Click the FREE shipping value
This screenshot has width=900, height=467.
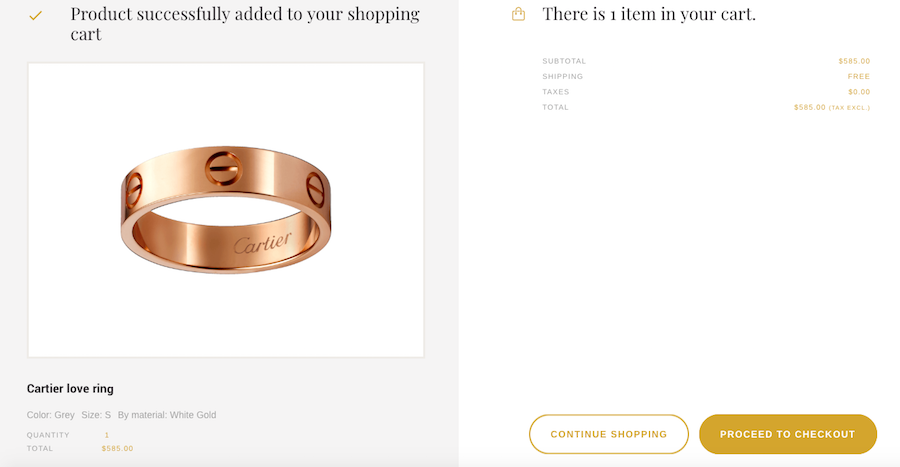[859, 77]
